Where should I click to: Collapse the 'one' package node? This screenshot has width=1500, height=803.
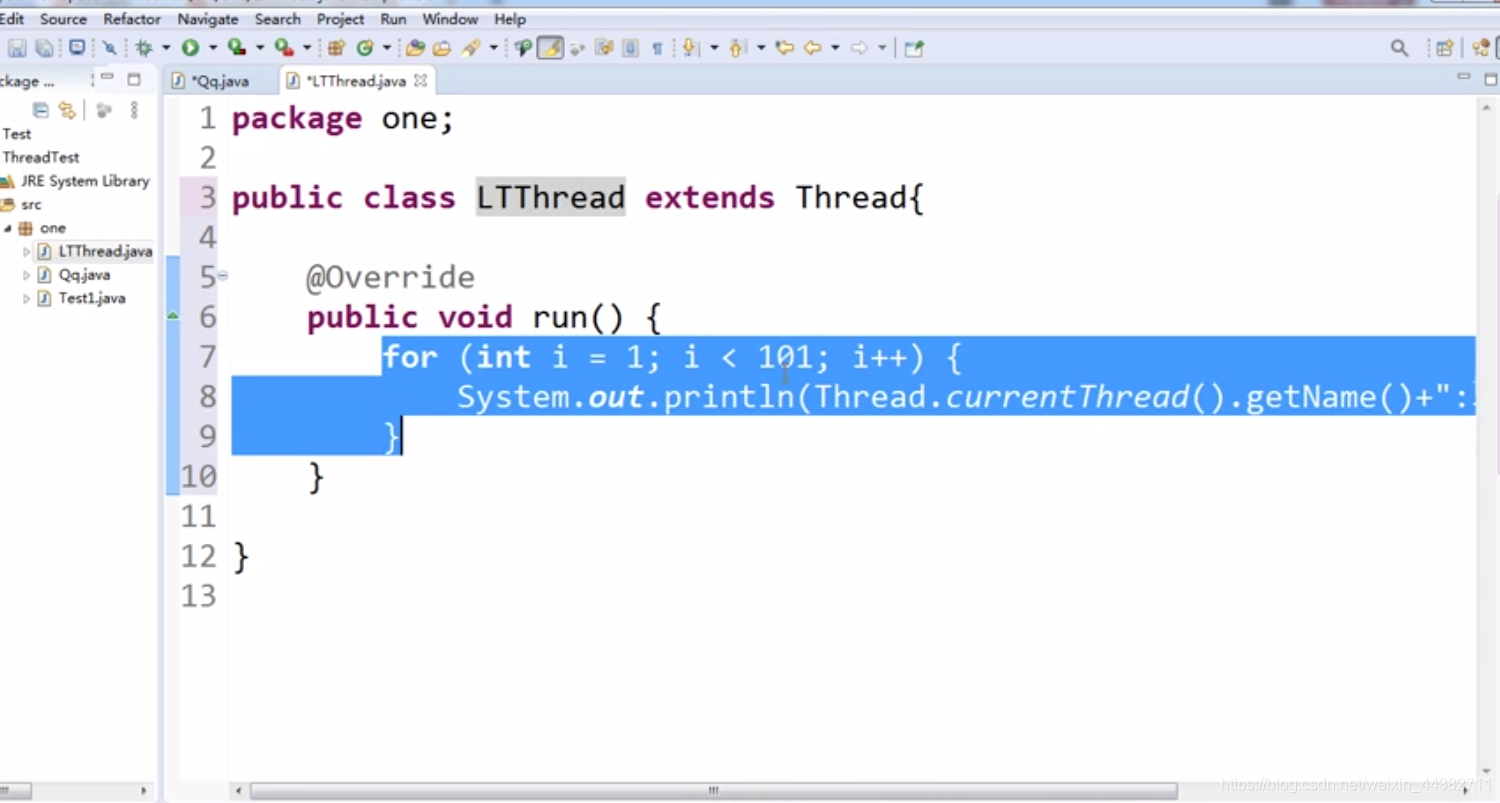[x=8, y=228]
